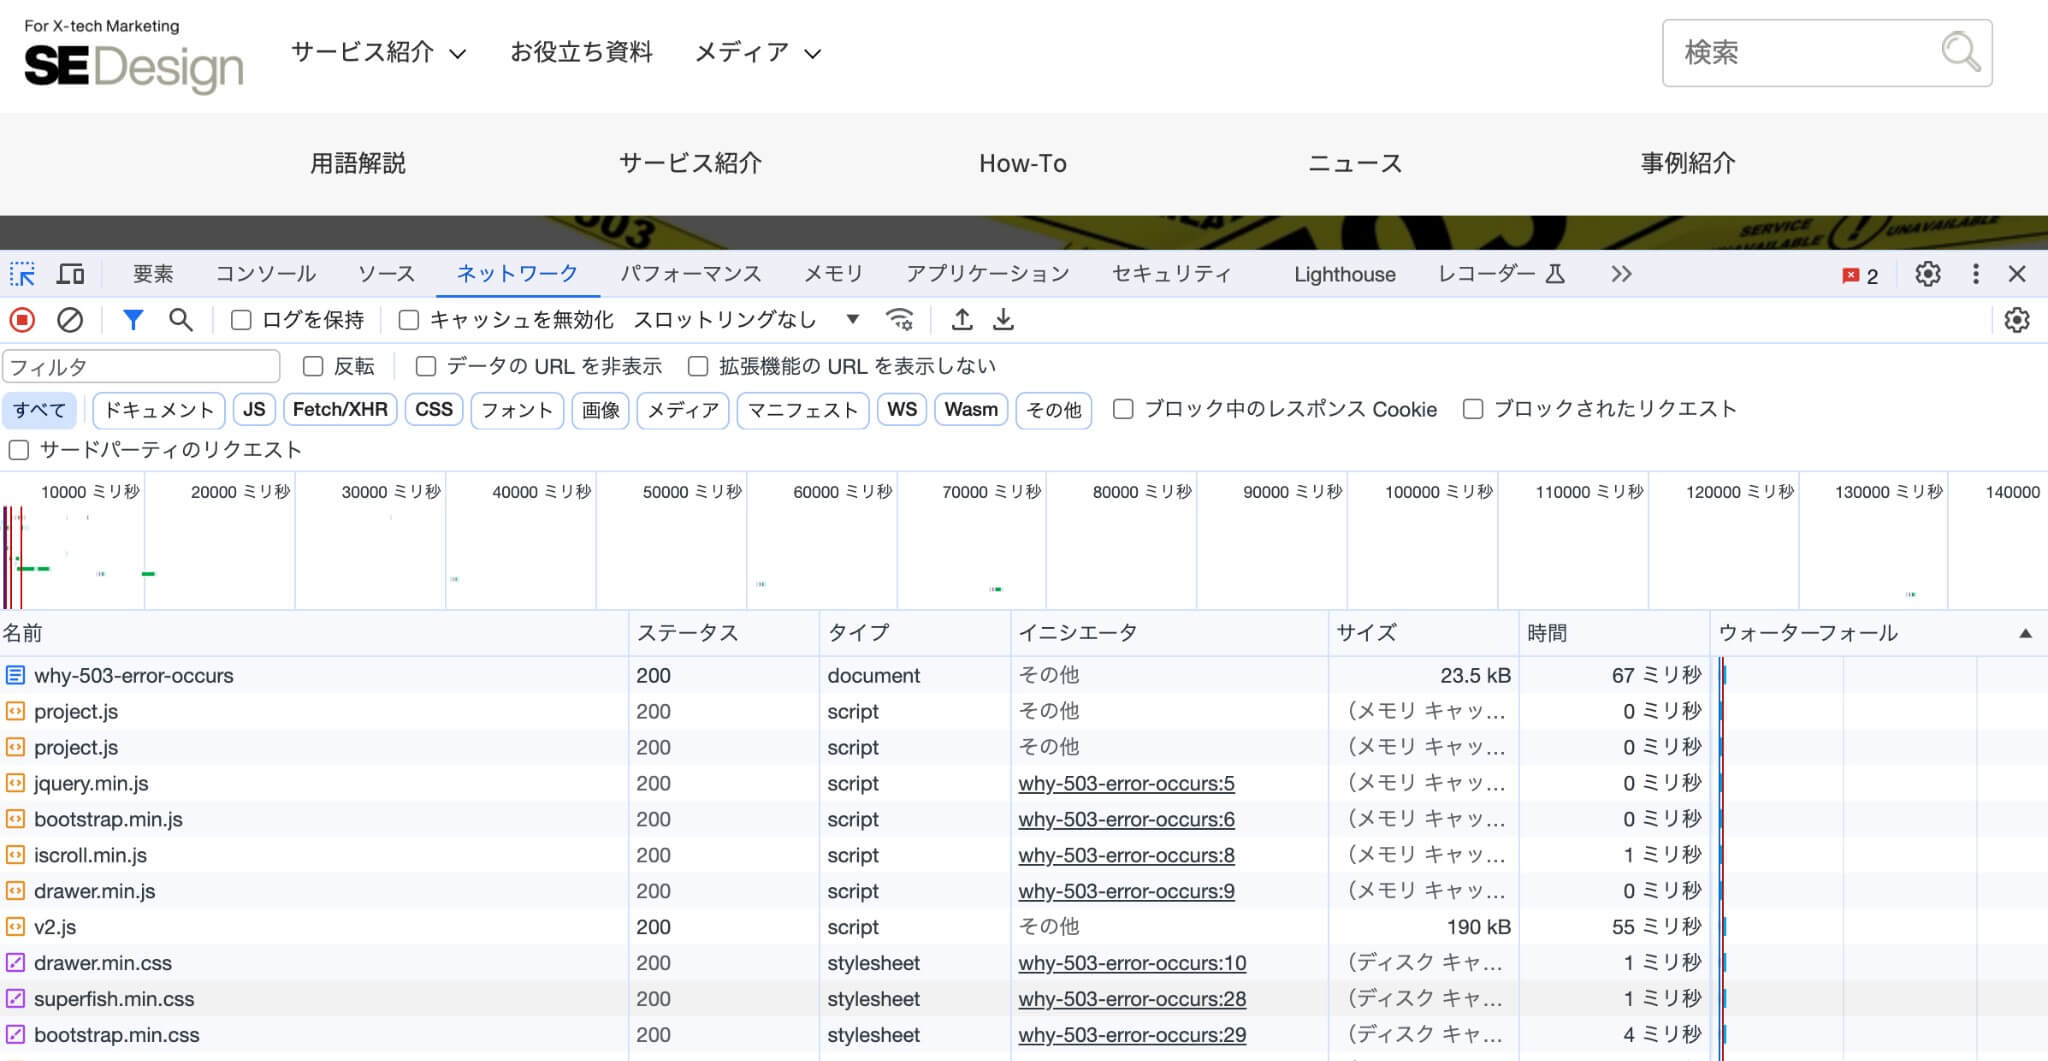Screen dimensions: 2048x1061
Task: Enable キャッシュを無効化 checkbox
Action: click(x=408, y=320)
